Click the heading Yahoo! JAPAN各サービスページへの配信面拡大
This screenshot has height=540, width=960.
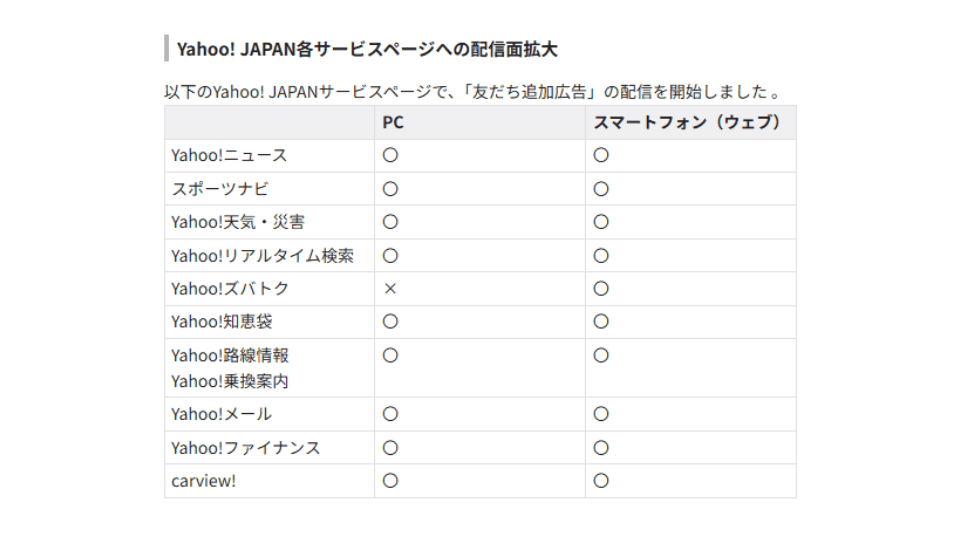[367, 49]
